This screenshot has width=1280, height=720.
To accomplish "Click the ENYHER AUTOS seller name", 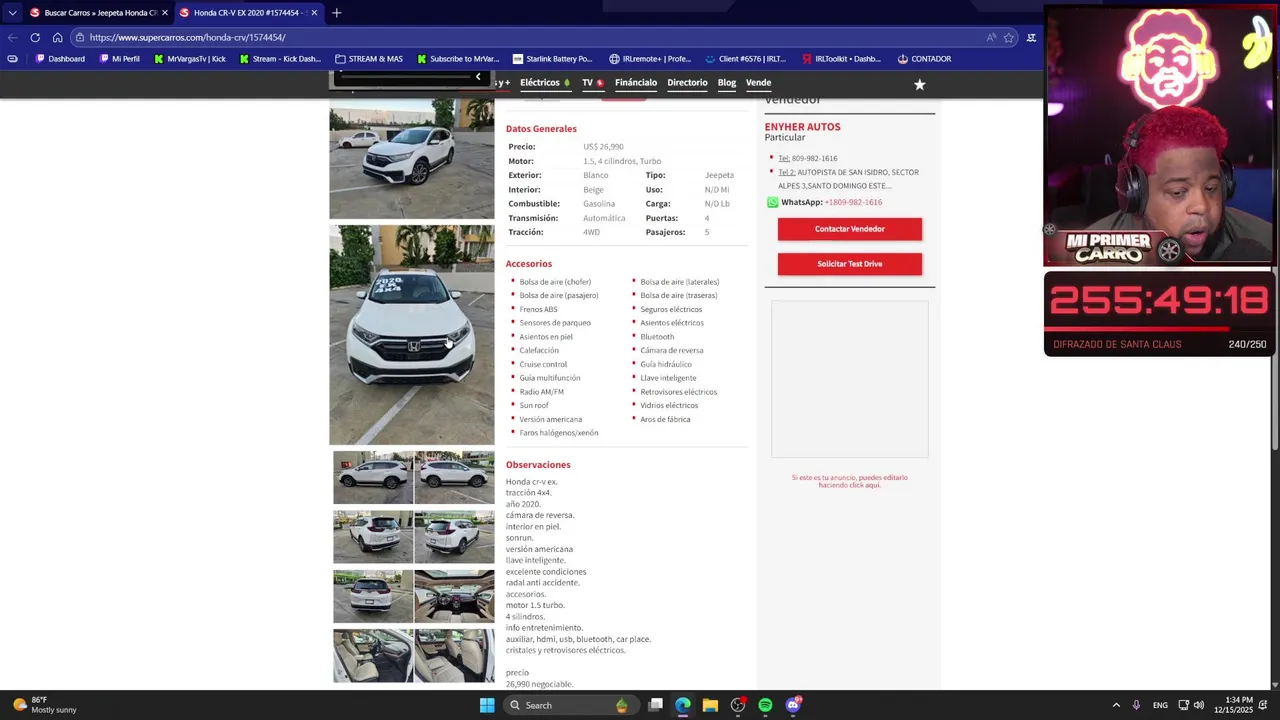I will tap(803, 127).
